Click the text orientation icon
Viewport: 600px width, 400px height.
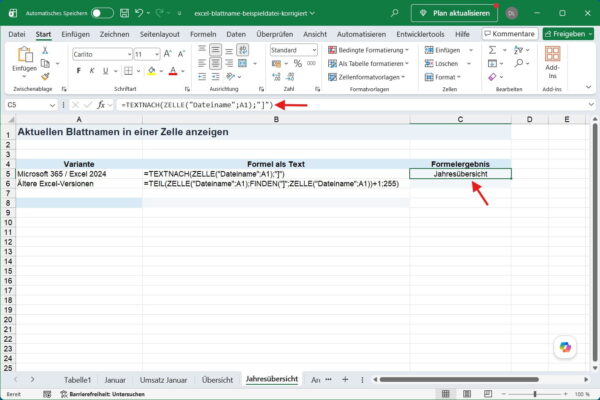click(230, 77)
